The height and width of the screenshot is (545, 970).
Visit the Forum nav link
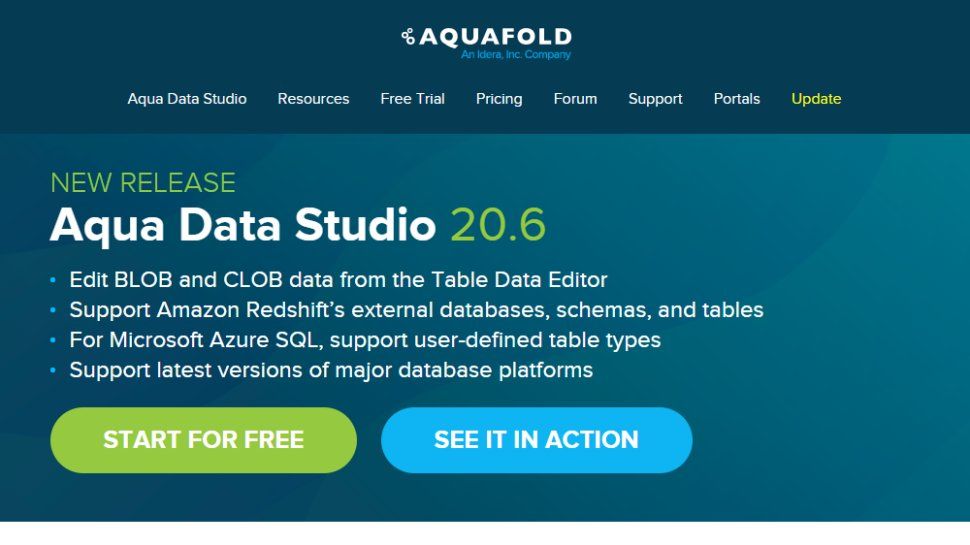(x=575, y=99)
